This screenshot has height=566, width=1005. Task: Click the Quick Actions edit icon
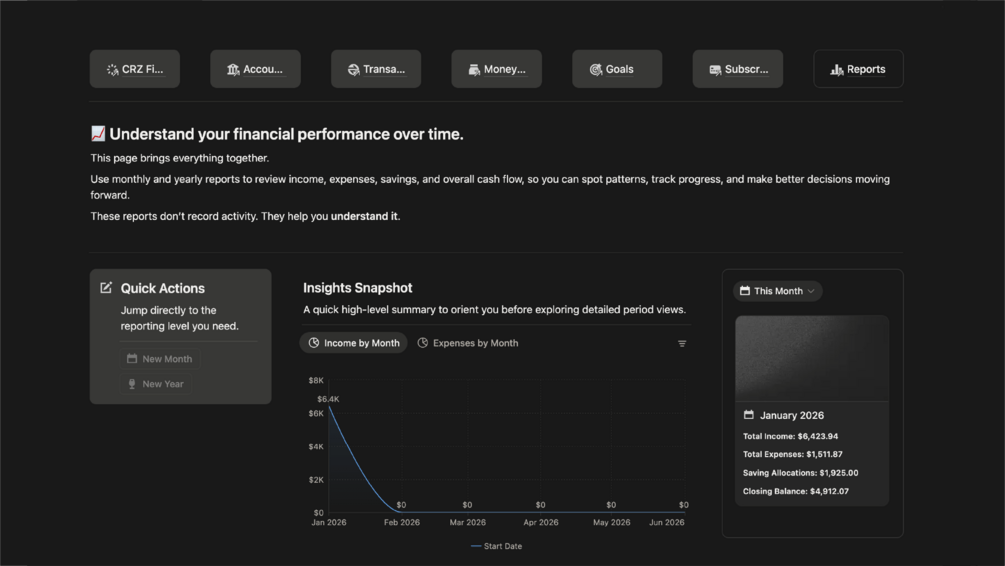pos(106,288)
